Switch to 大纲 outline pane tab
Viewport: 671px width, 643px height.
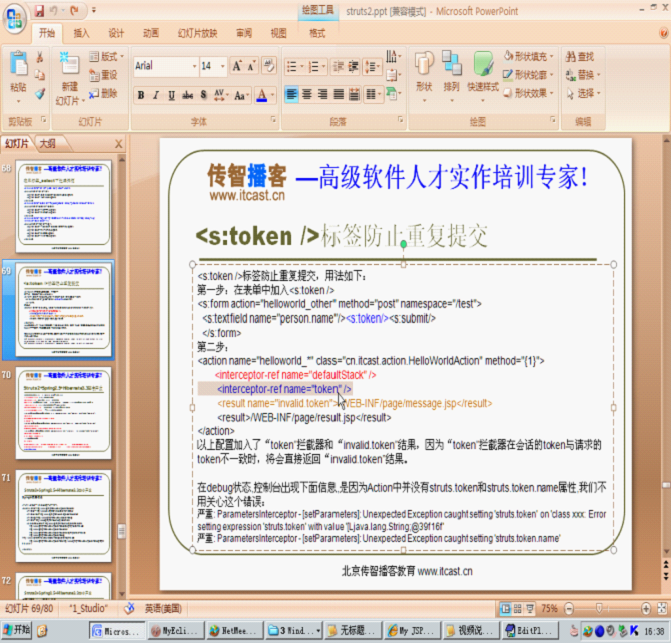48,143
